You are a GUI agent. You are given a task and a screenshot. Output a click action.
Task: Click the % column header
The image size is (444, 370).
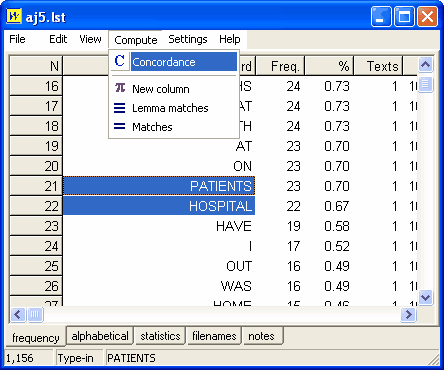(329, 66)
